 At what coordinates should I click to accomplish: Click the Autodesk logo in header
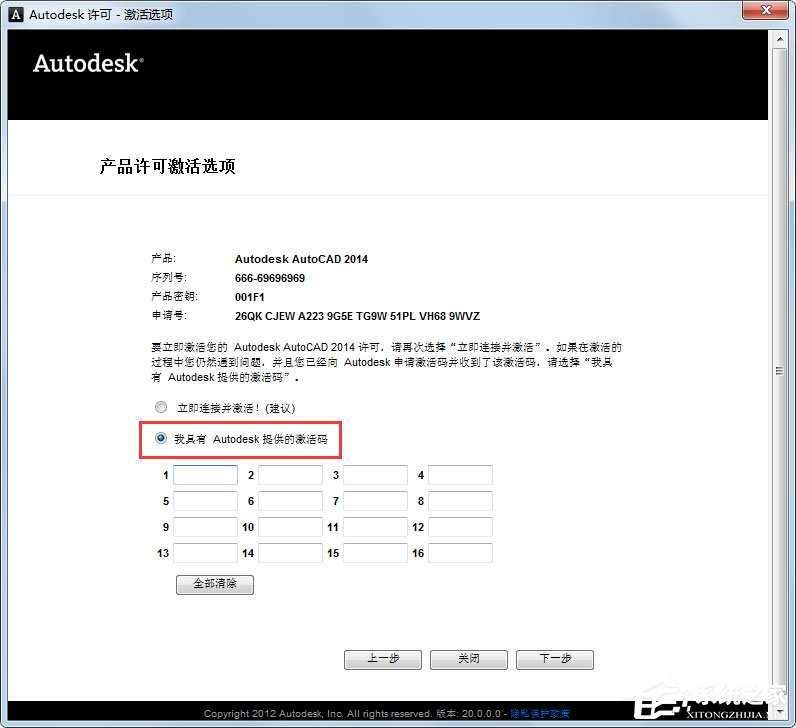click(88, 63)
